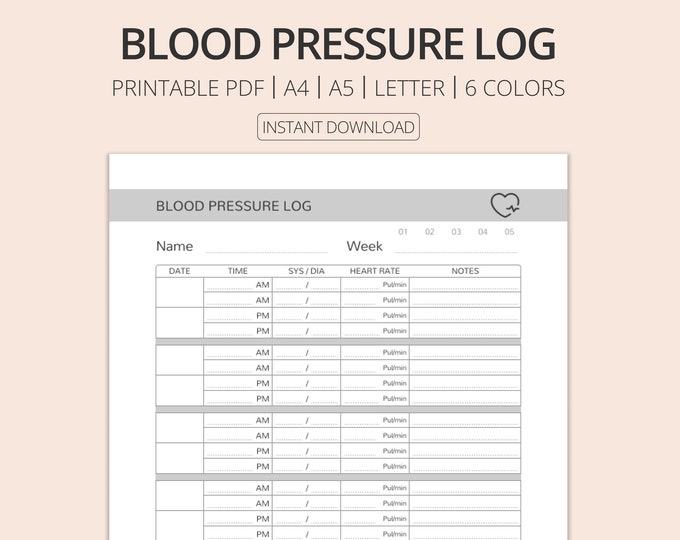Select week number 05
680x540 pixels.
coord(509,232)
